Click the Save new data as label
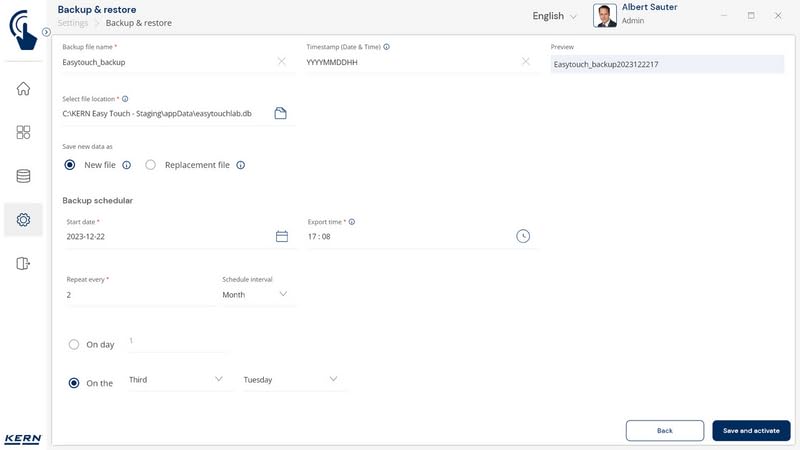 coord(87,146)
